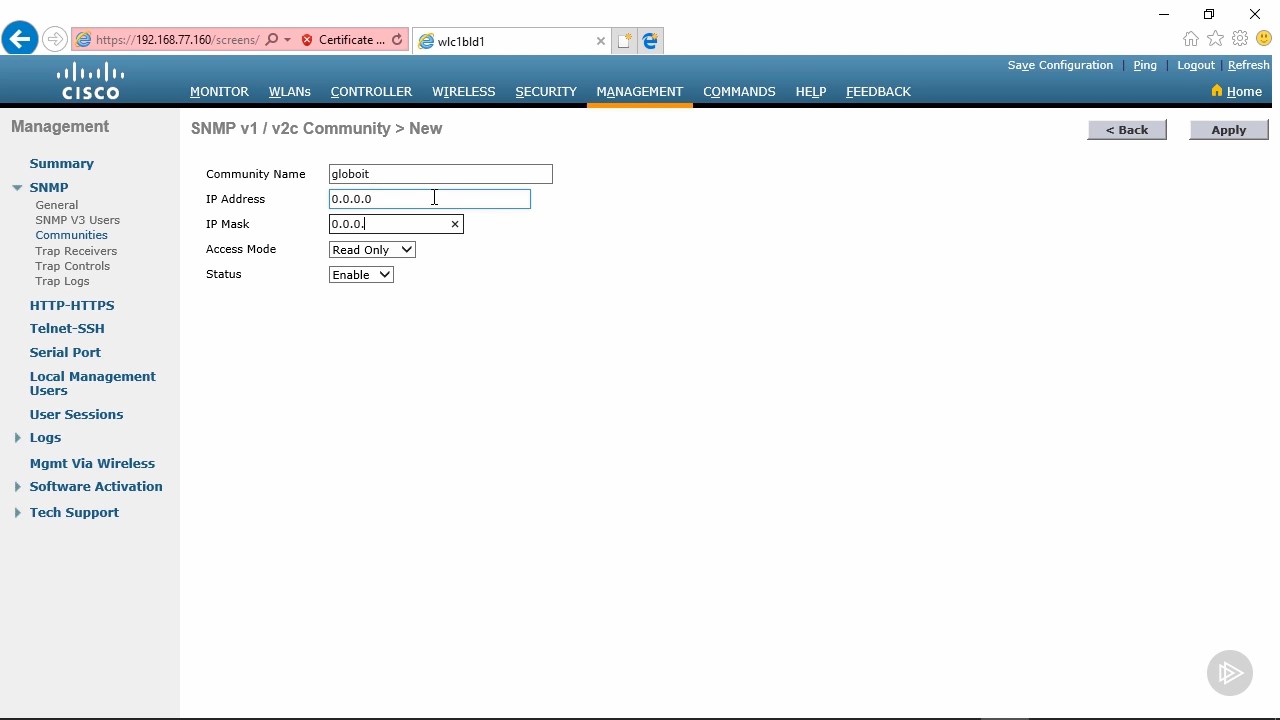Click the smiley feedback icon
This screenshot has height=720, width=1280.
pos(1264,39)
